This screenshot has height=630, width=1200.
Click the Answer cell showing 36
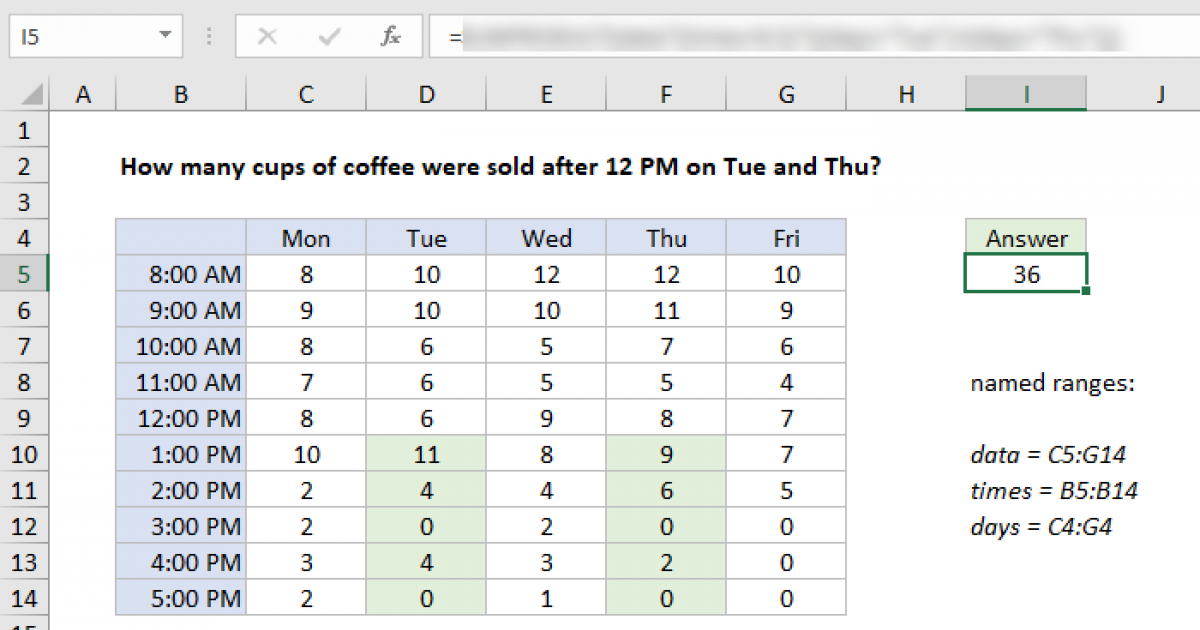(x=1026, y=274)
